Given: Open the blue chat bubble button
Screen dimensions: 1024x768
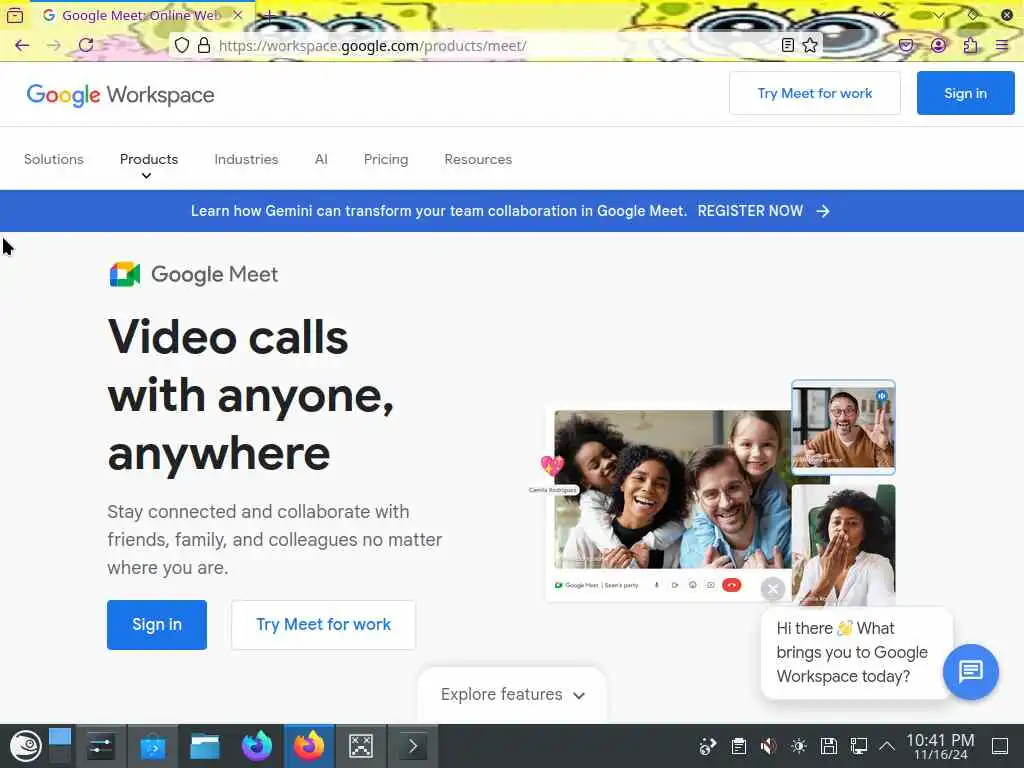Looking at the screenshot, I should pos(970,671).
